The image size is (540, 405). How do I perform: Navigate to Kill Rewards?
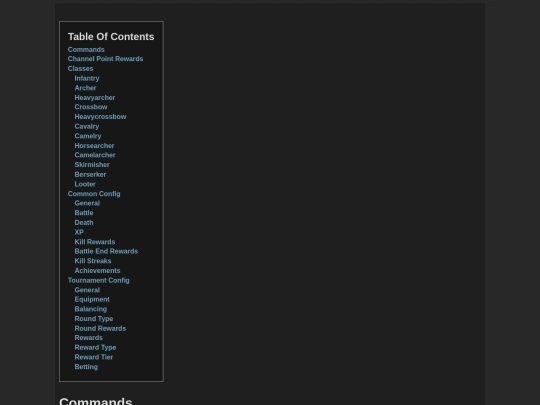coord(95,242)
